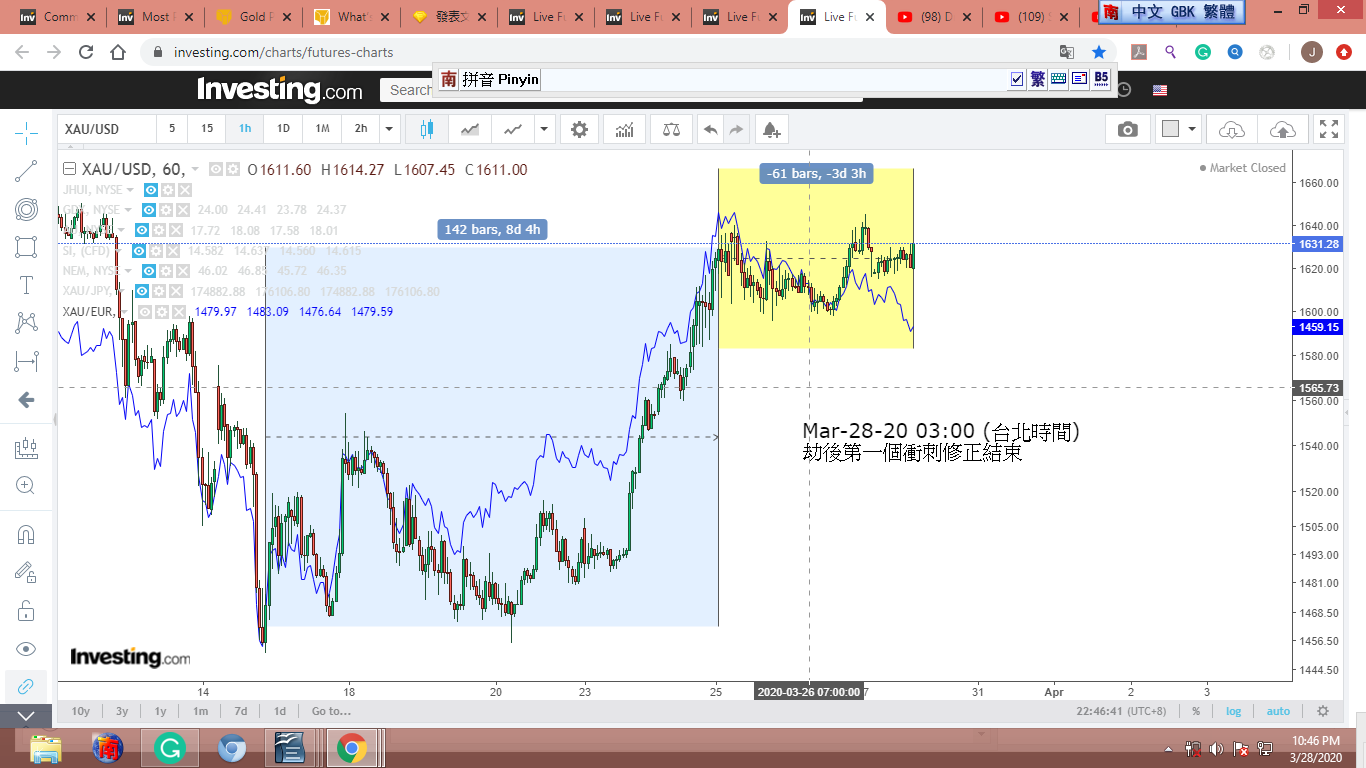Viewport: 1366px width, 768px height.
Task: Open settings for JHUI, NYSE series
Action: pos(168,190)
